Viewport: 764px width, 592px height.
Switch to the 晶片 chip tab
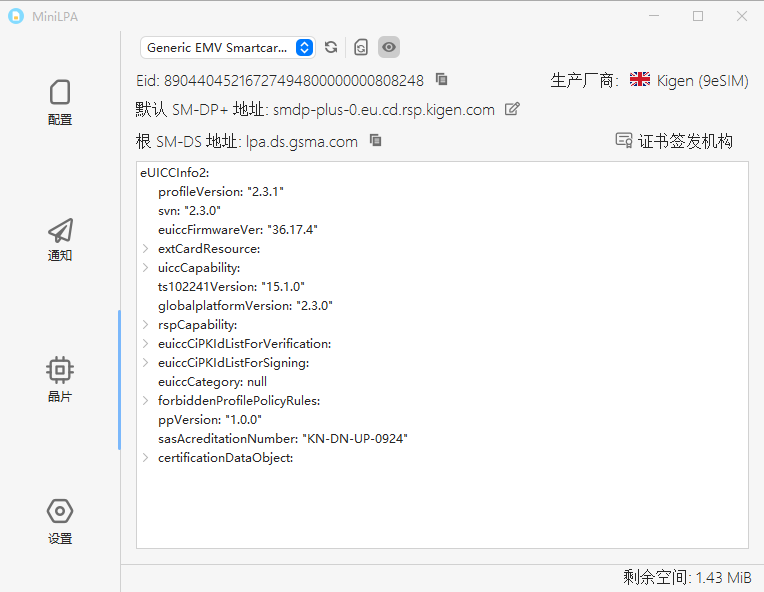click(x=60, y=380)
